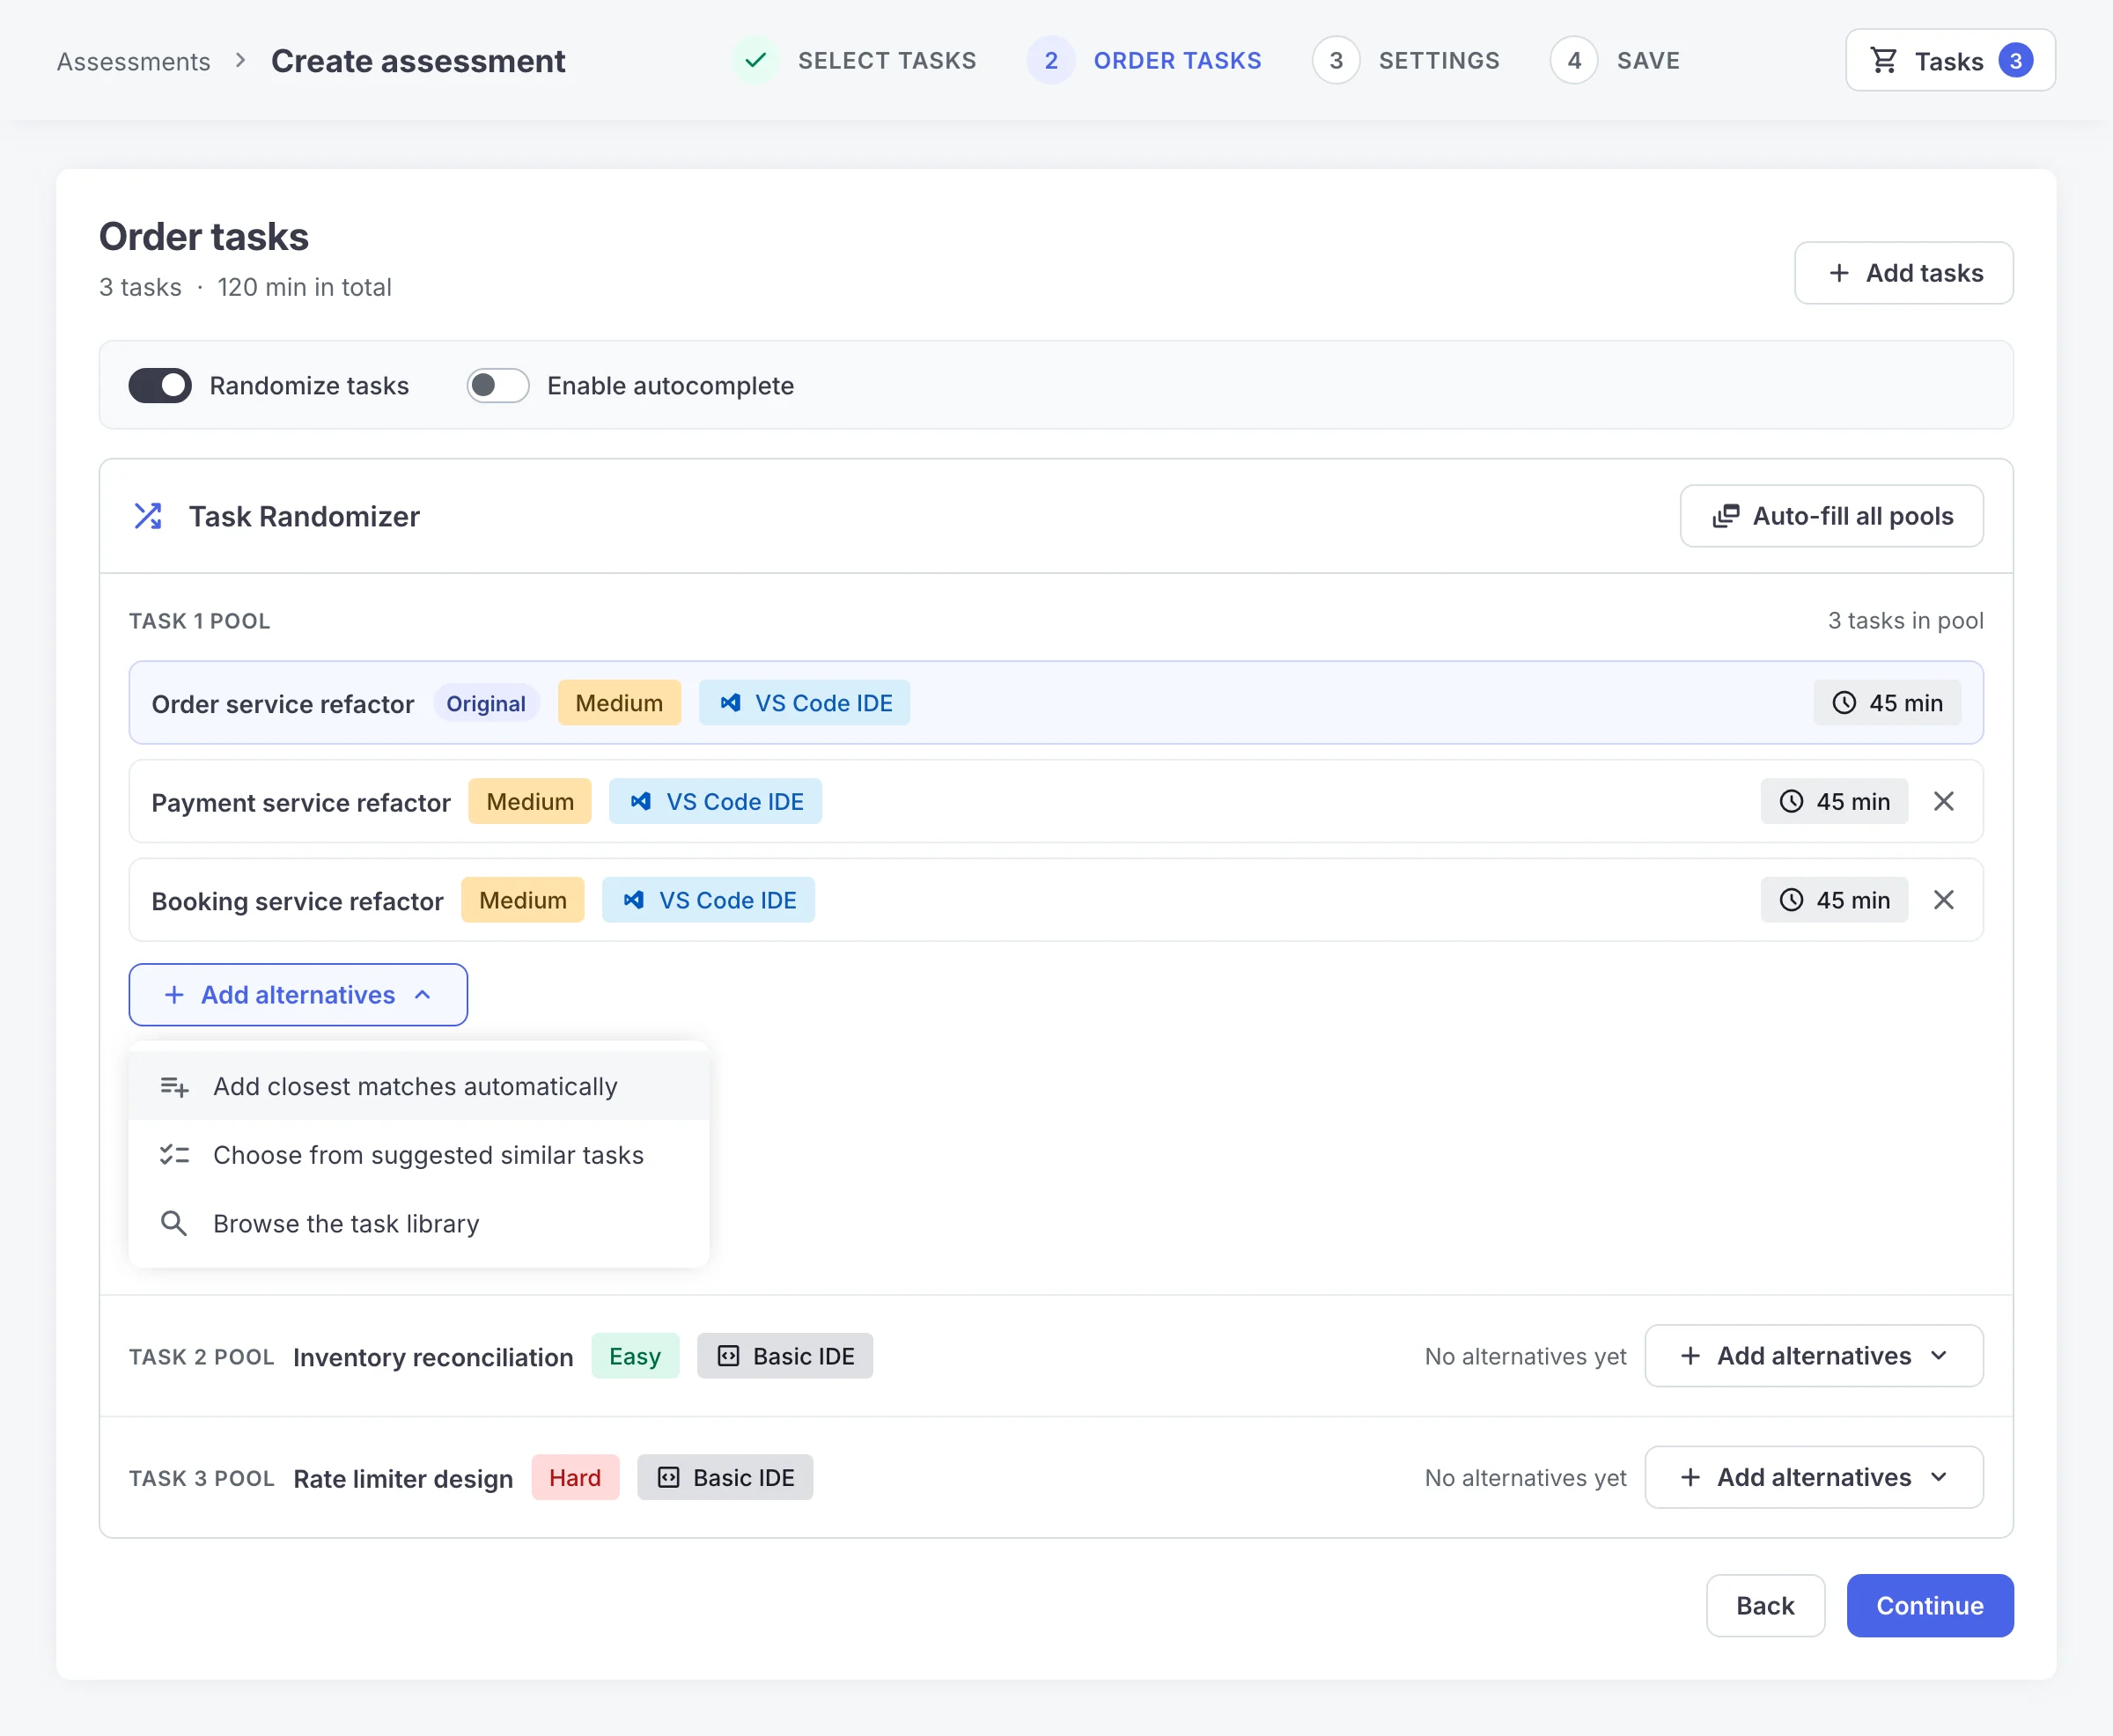Remove Booking service refactor from the pool
Viewport: 2113px width, 1736px height.
click(x=1943, y=900)
